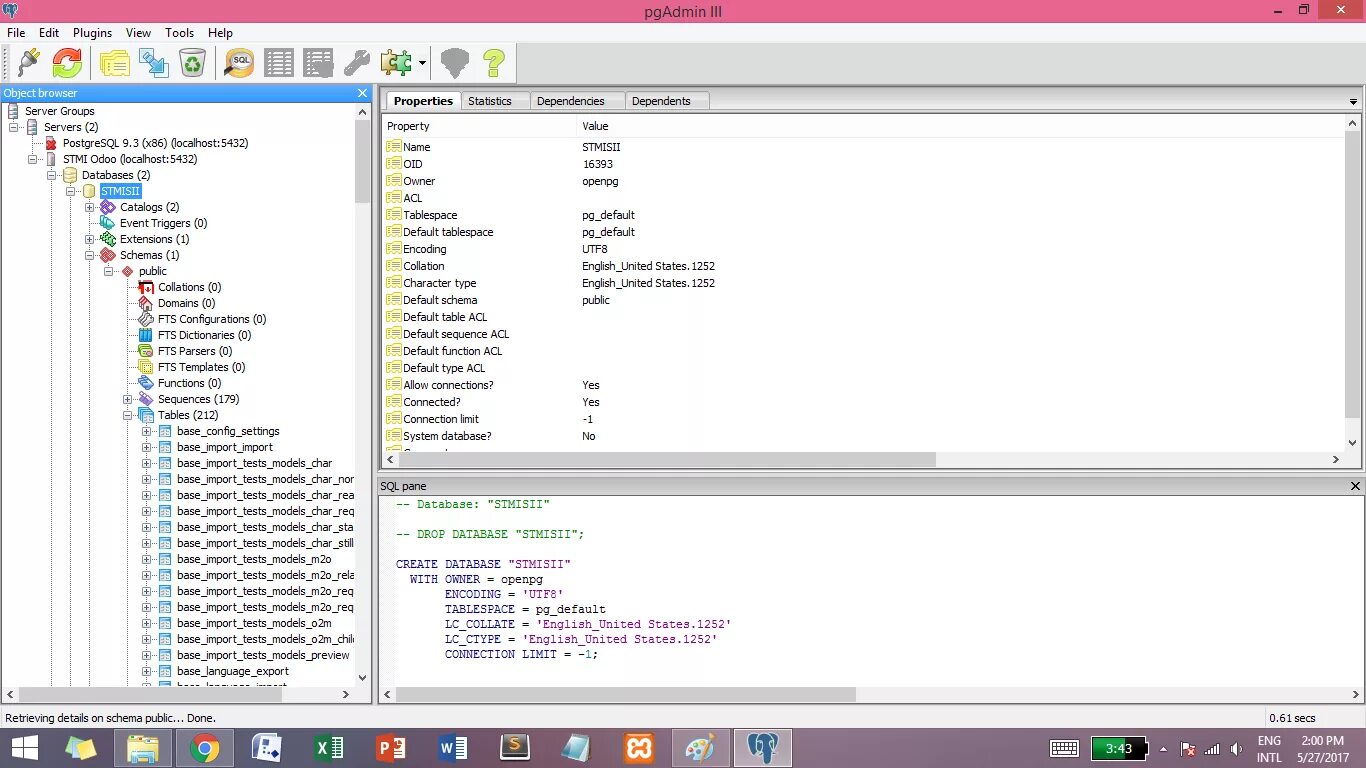Select the public schema node
Image resolution: width=1366 pixels, height=768 pixels.
coord(152,271)
